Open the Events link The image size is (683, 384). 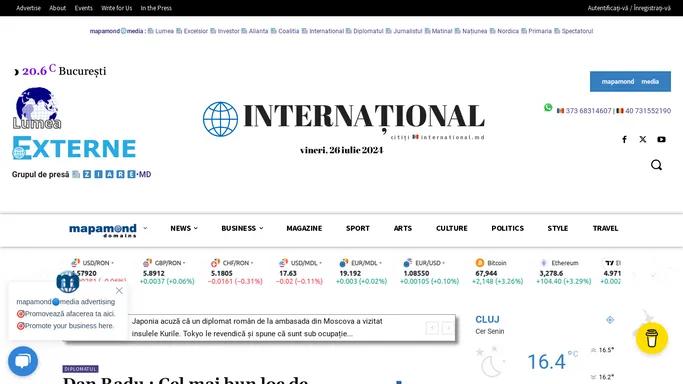(84, 8)
